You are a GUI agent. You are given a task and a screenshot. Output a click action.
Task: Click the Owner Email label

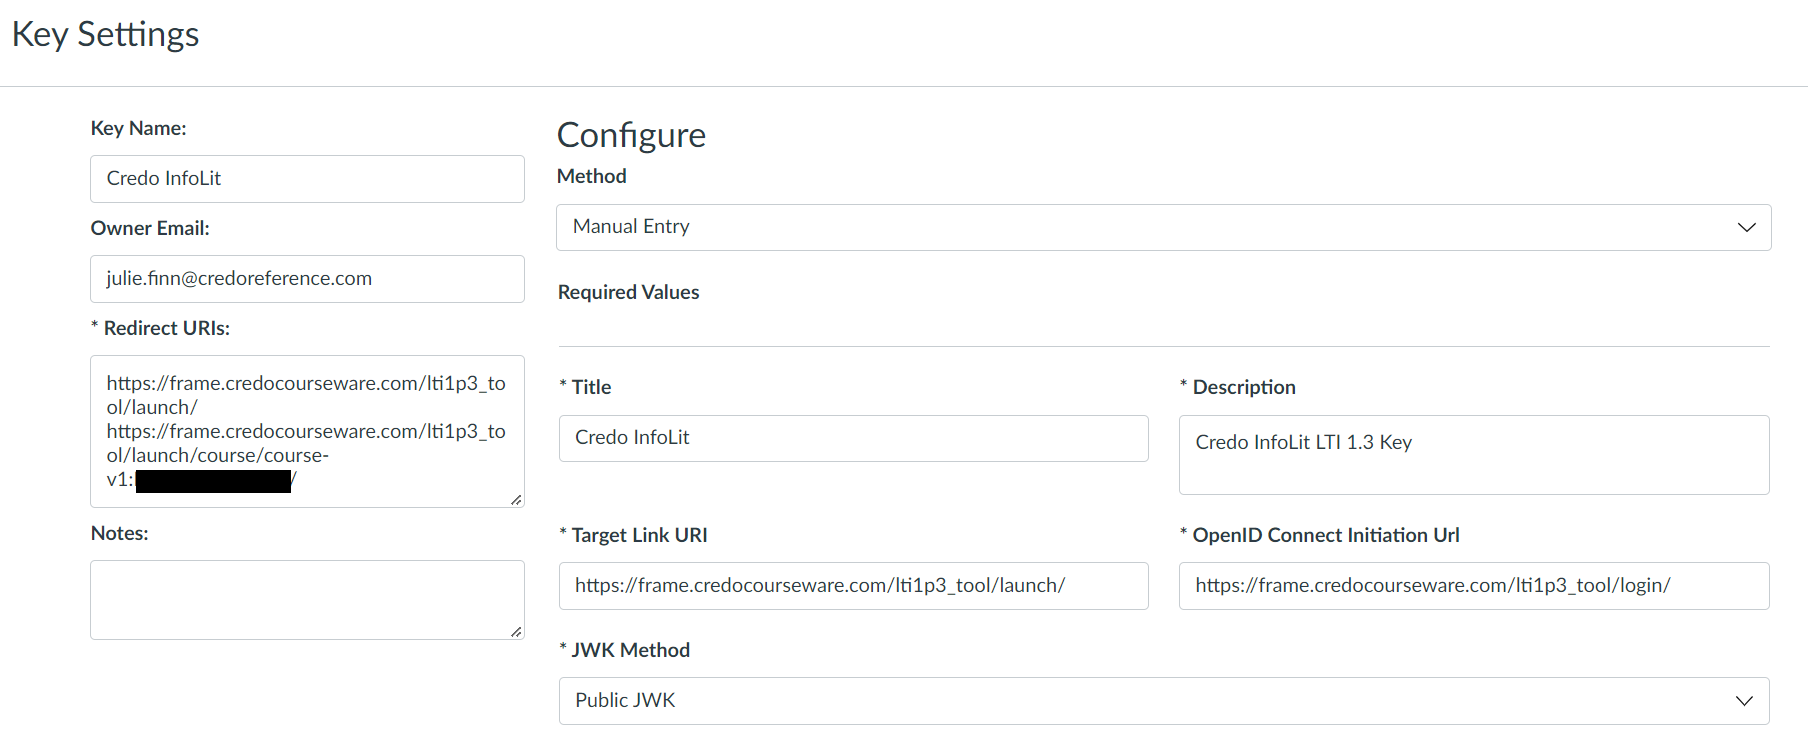point(150,228)
